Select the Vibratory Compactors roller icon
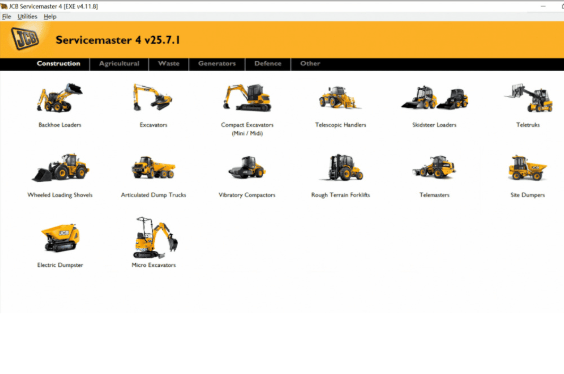The height and width of the screenshot is (374, 564). pyautogui.click(x=247, y=167)
